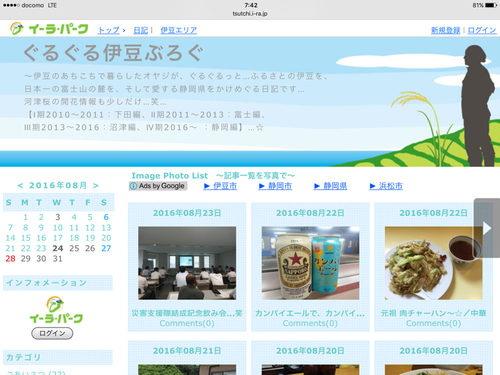Open the meeting room photo thumbnail
Image resolution: width=500 pixels, height=375 pixels.
(x=187, y=263)
